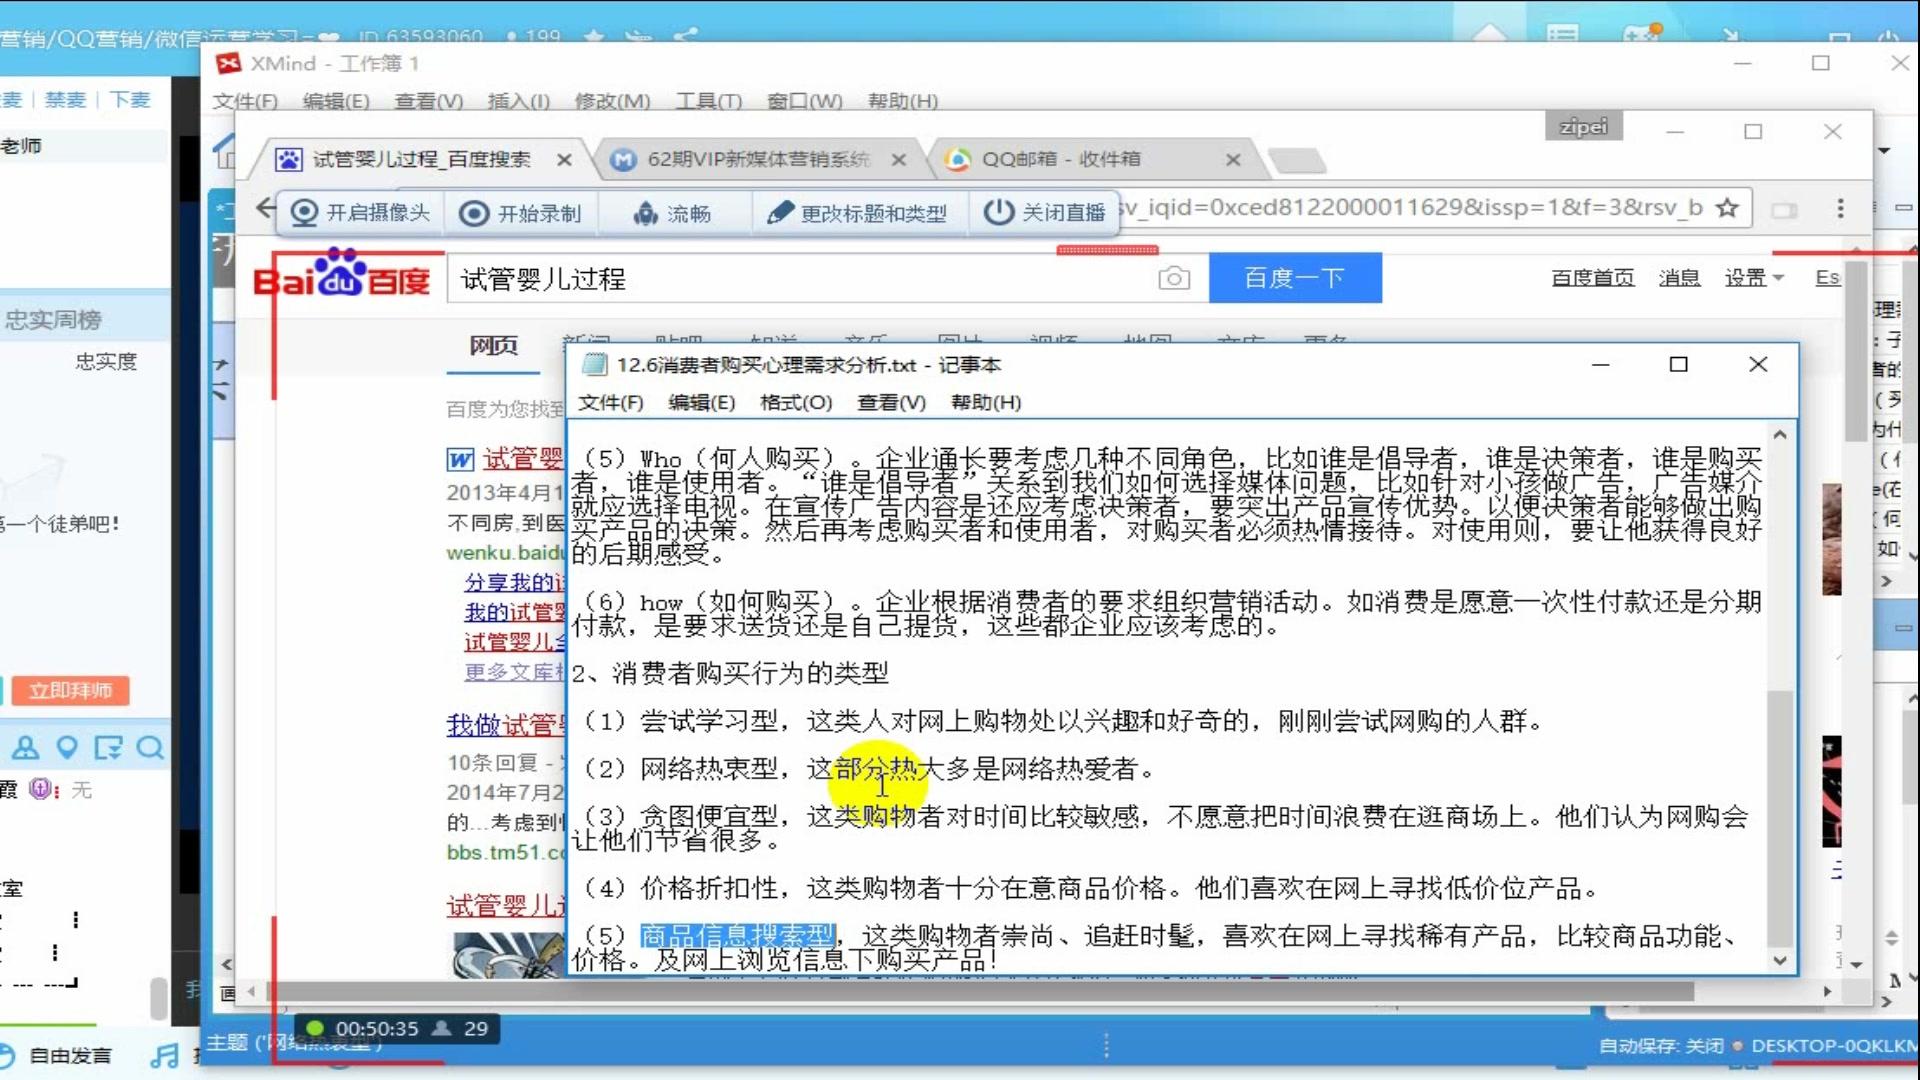
Task: Click the music note icon
Action: coord(164,1056)
